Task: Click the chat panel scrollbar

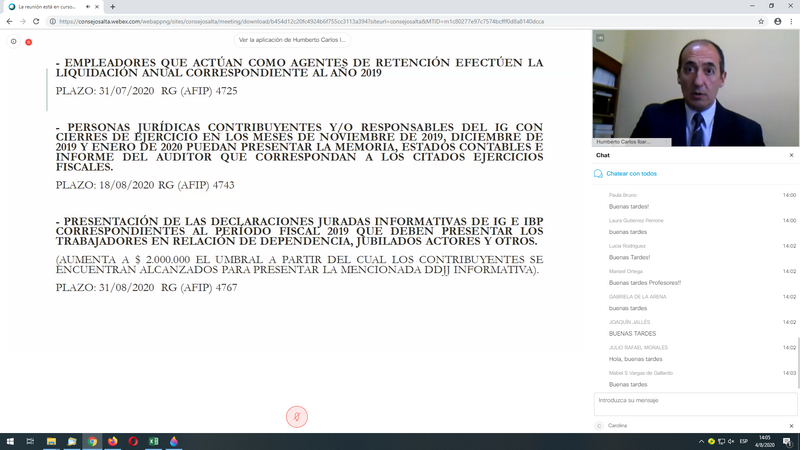Action: click(798, 362)
